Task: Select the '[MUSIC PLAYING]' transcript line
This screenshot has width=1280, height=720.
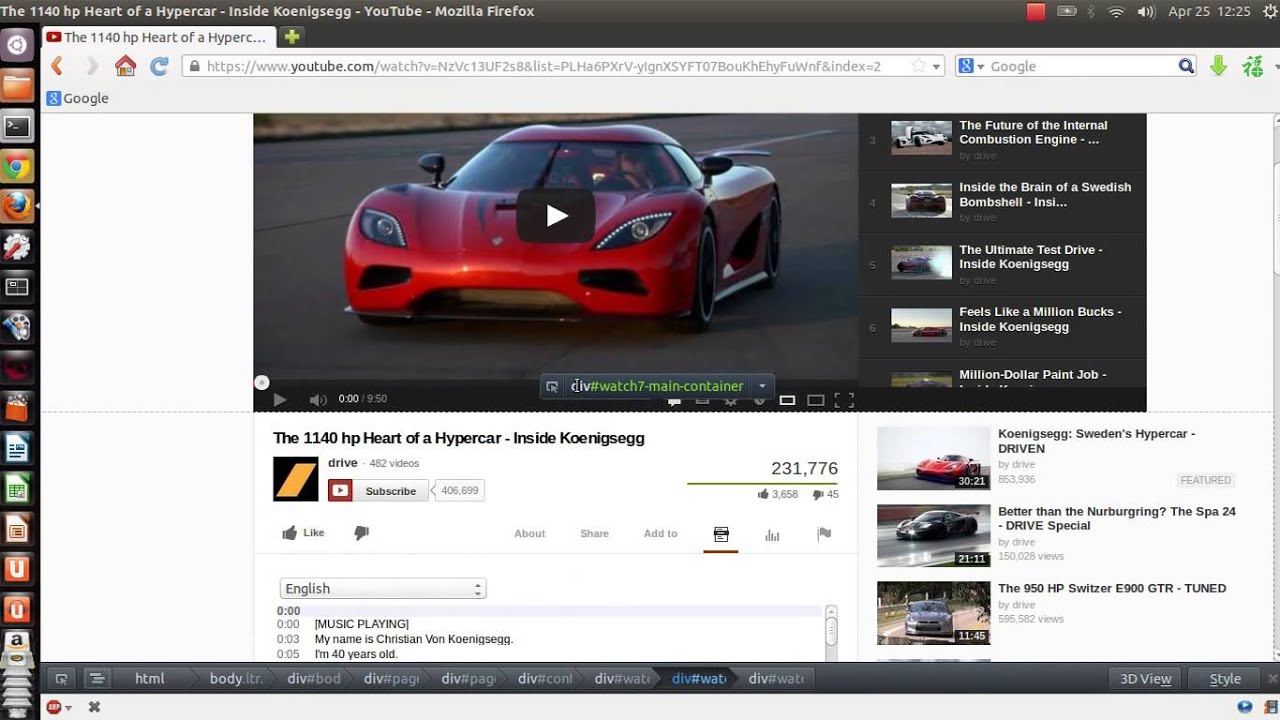Action: tap(362, 624)
